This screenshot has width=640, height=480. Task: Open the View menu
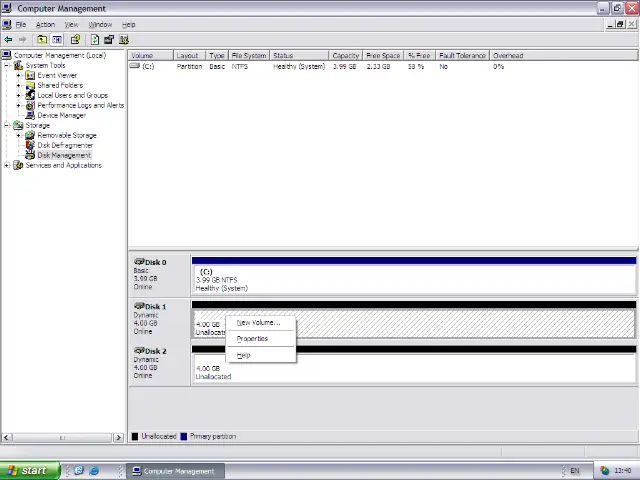(x=71, y=24)
